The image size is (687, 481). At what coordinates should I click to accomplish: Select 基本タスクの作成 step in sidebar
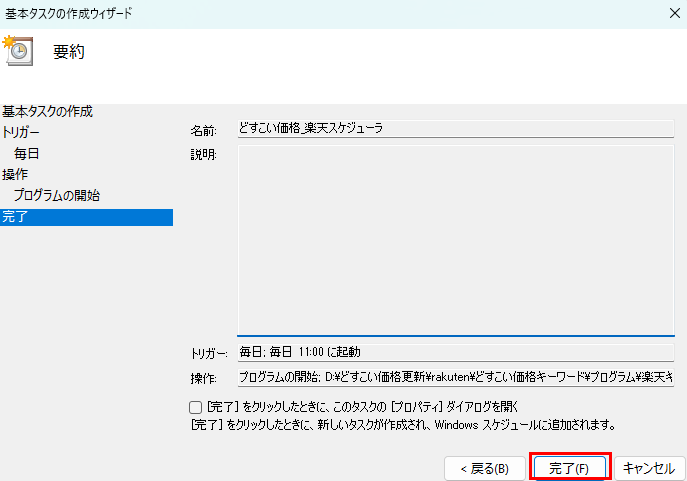[47, 112]
